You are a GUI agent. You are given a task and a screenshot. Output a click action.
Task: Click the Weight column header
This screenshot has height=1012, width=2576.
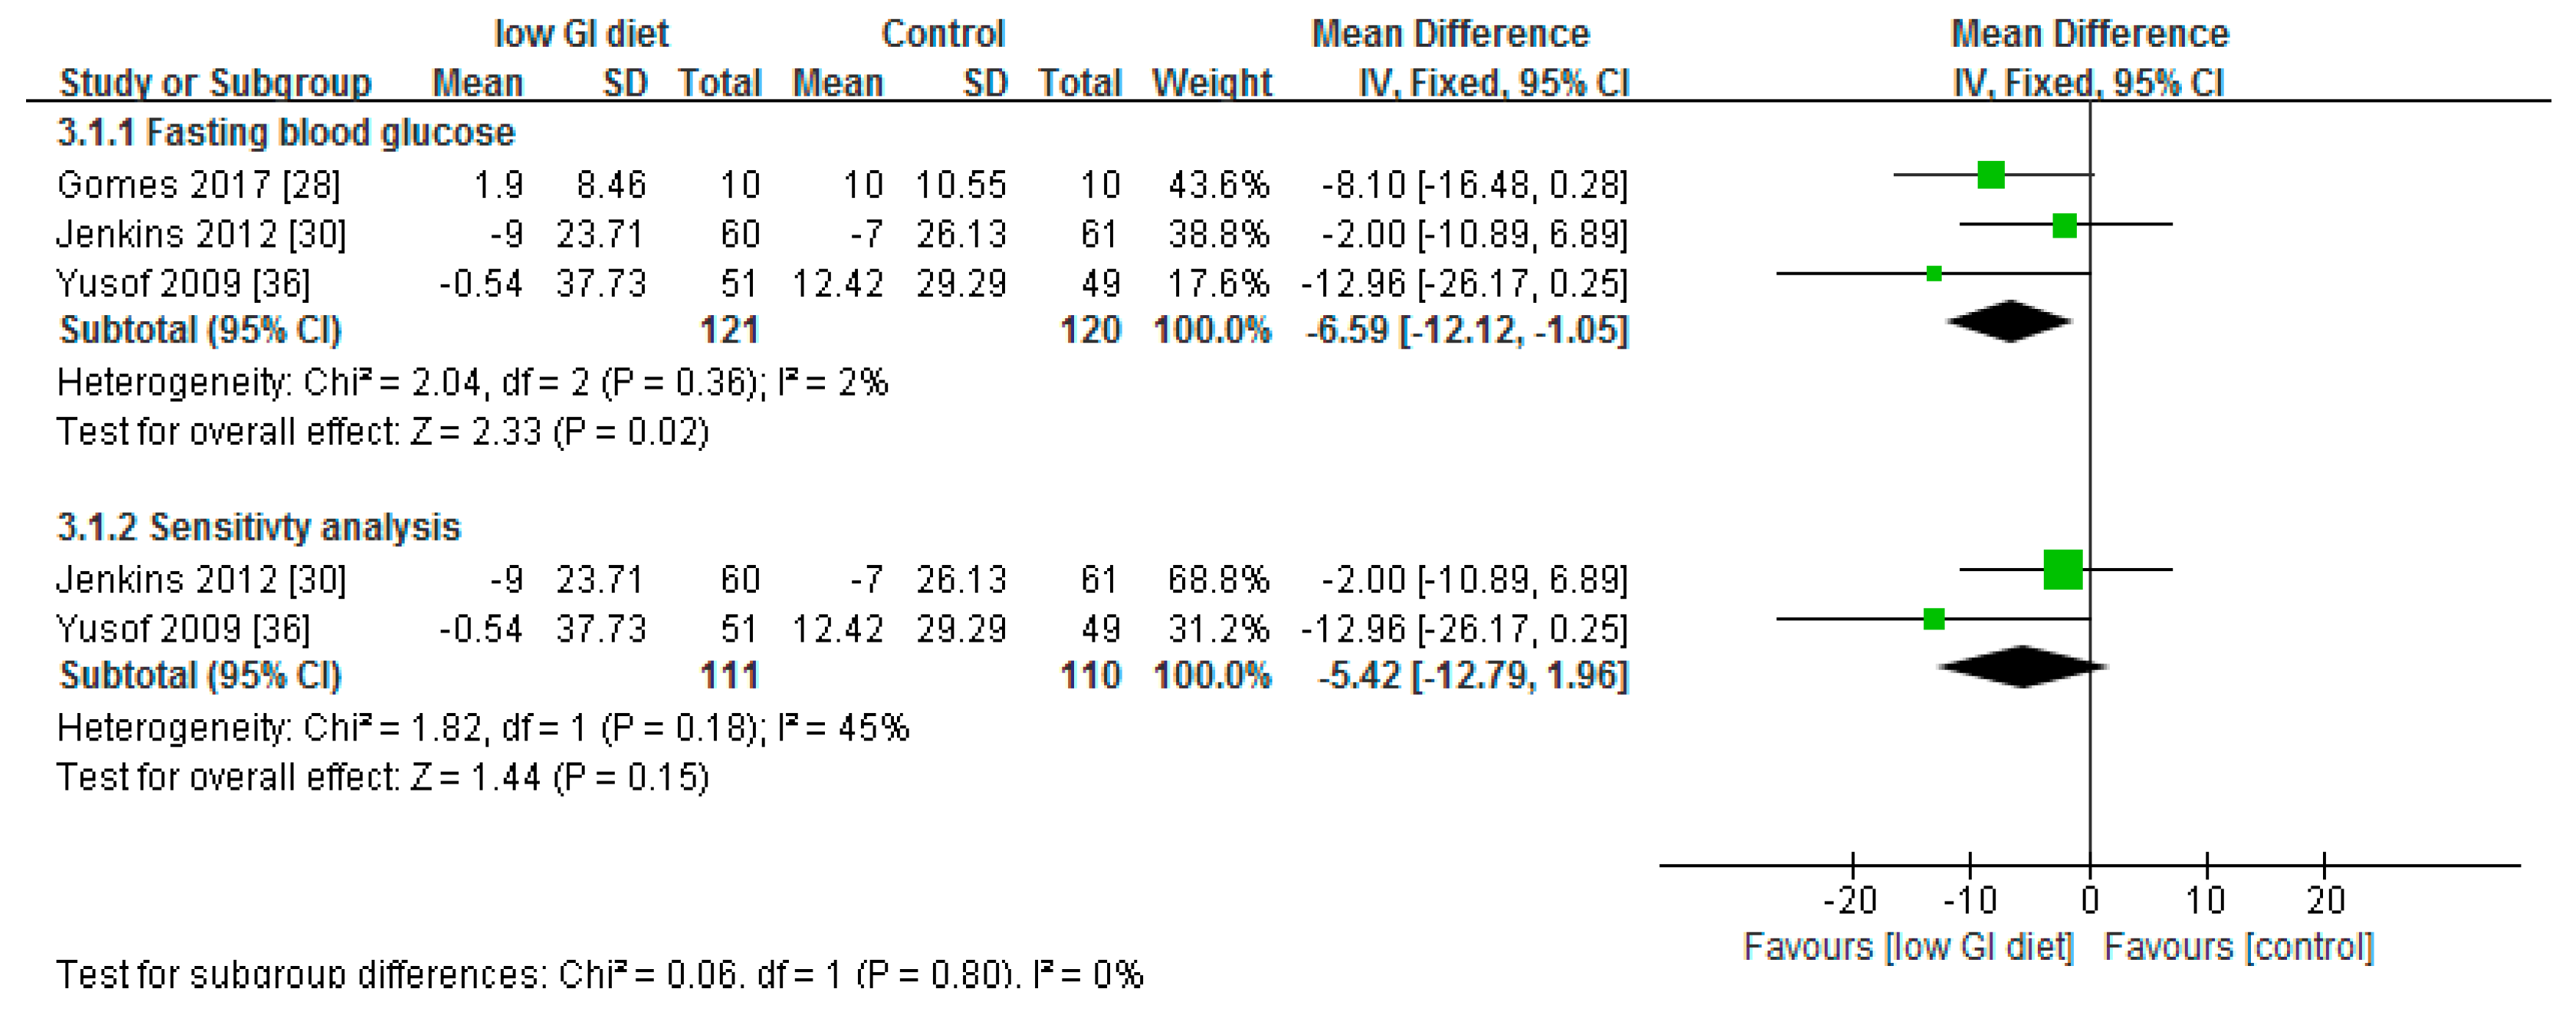tap(1211, 83)
